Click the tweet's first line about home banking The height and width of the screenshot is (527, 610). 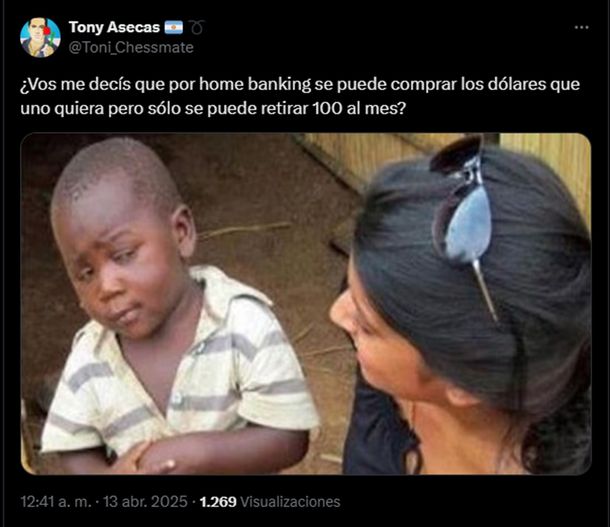pyautogui.click(x=300, y=84)
